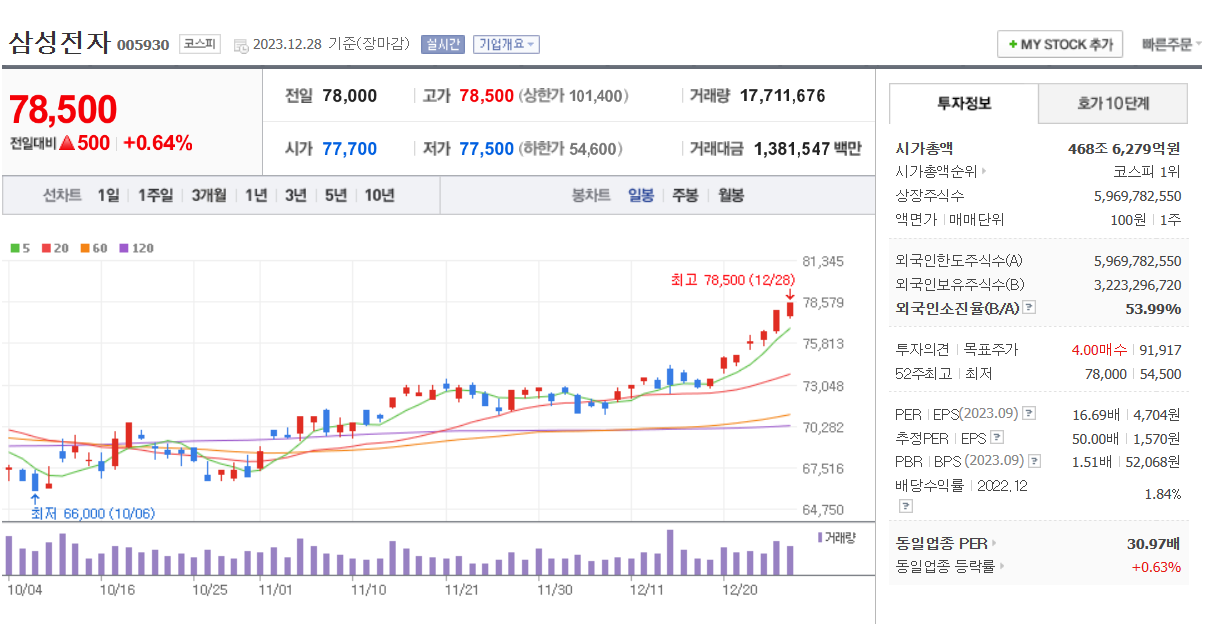
Task: Select the 3개월 line chart period
Action: click(209, 195)
